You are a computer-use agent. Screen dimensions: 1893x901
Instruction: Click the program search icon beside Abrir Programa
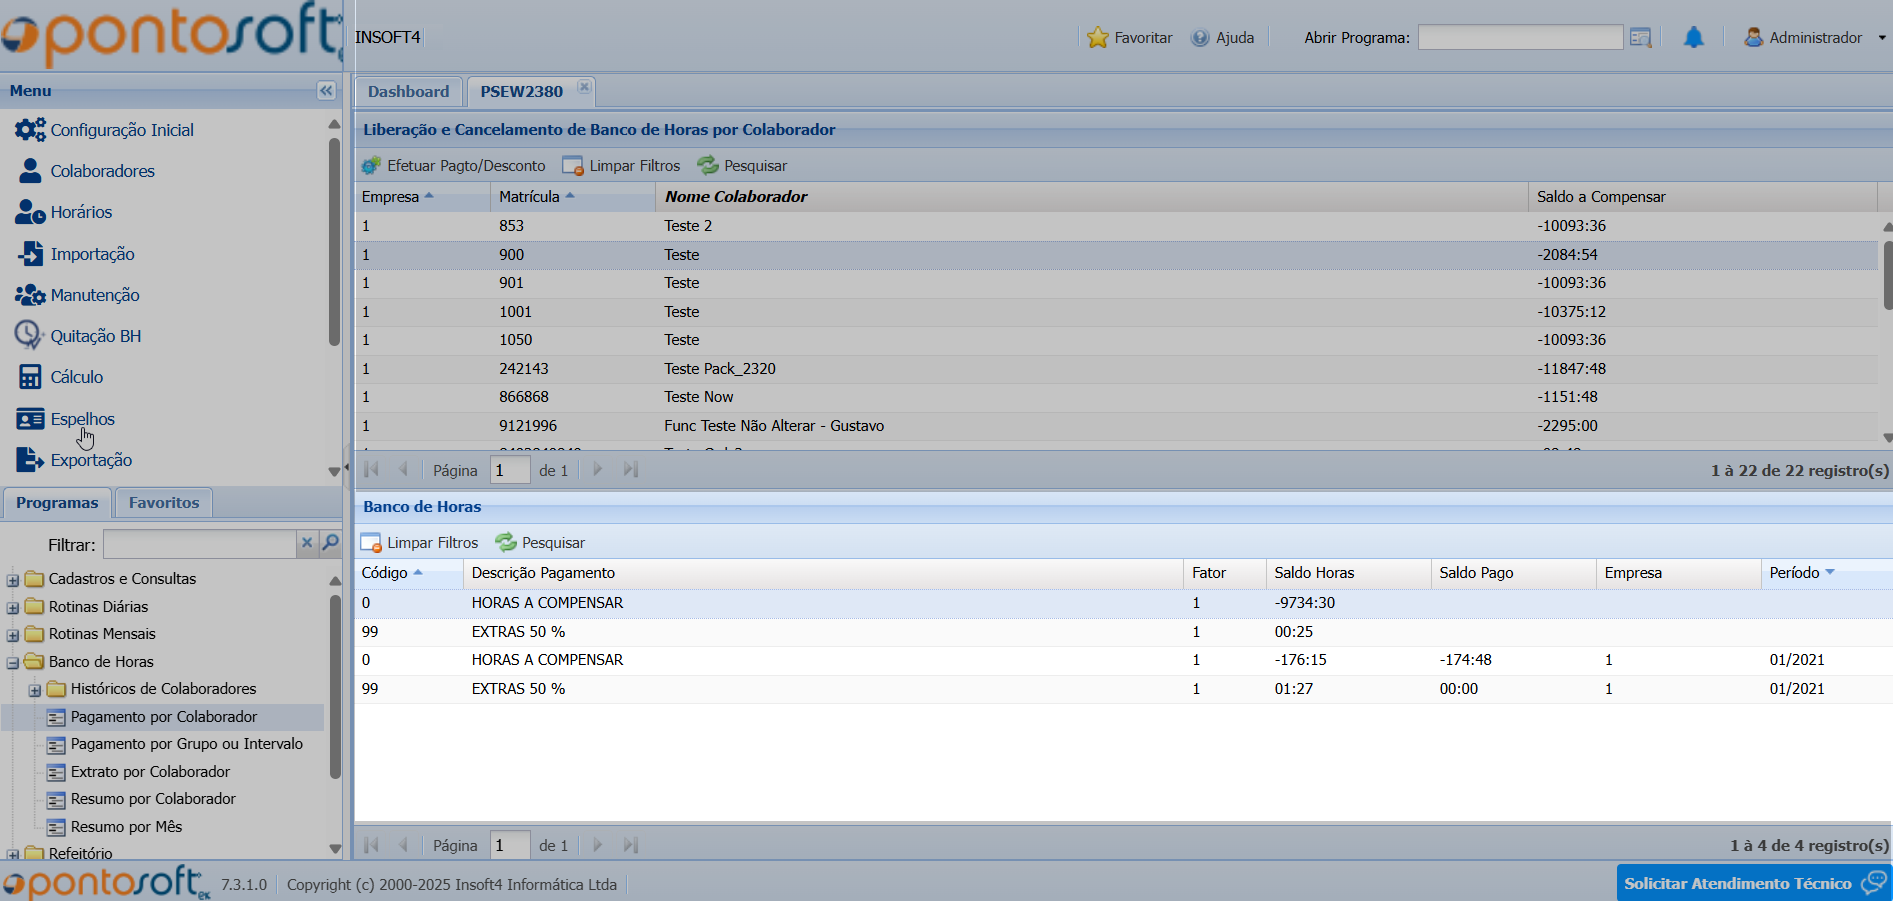1640,38
